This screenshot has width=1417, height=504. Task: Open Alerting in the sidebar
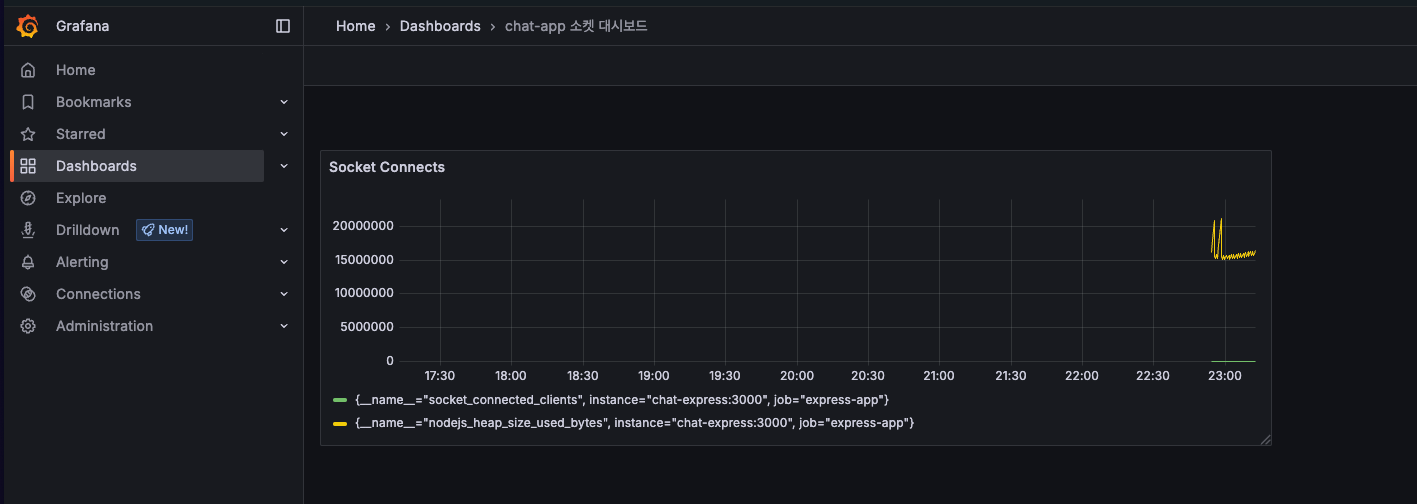(82, 262)
